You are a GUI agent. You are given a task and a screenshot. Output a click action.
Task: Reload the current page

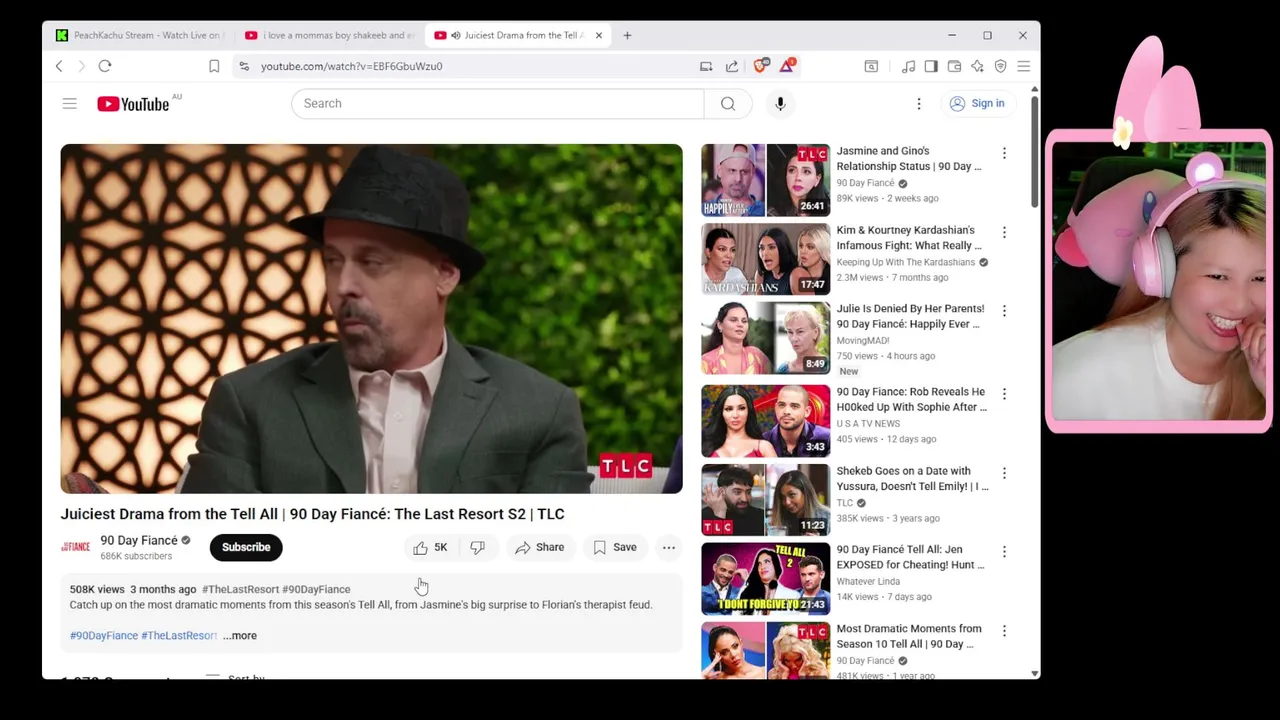pos(105,66)
